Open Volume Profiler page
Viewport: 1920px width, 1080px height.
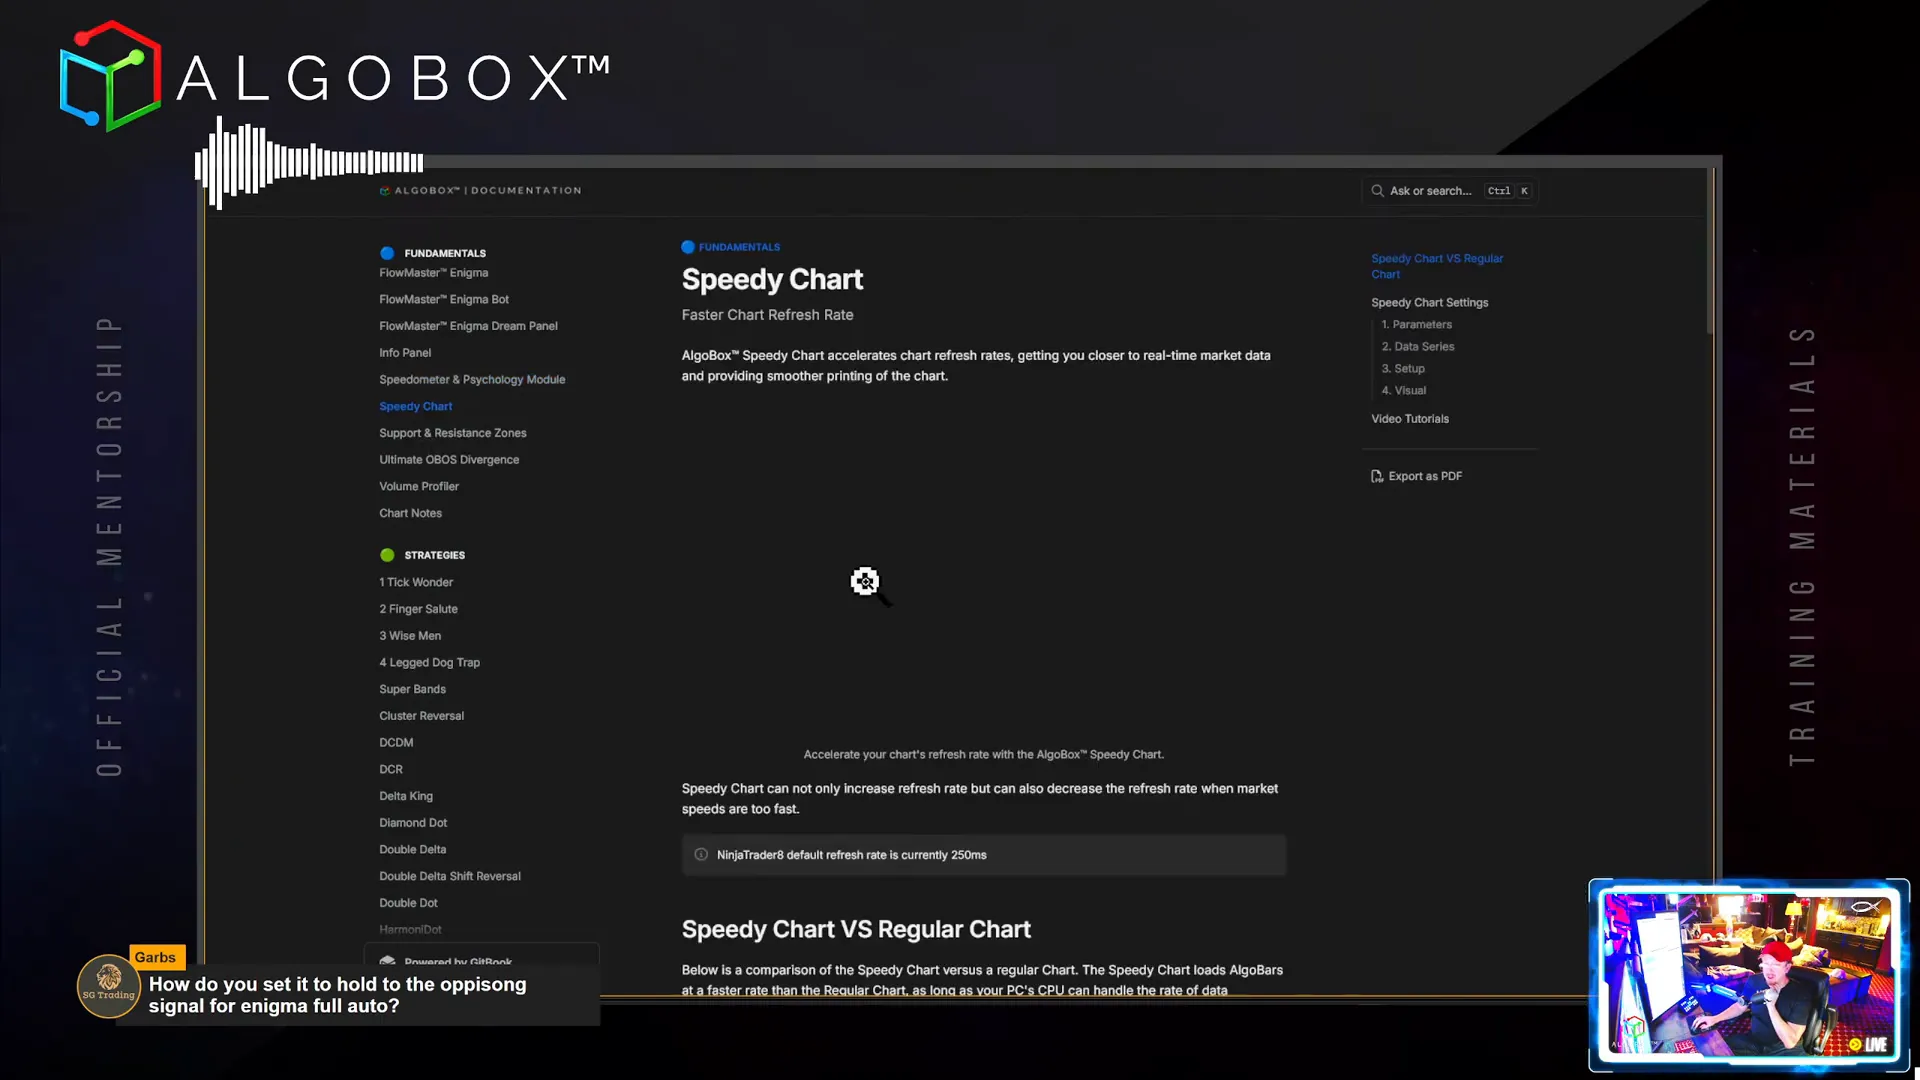[419, 487]
